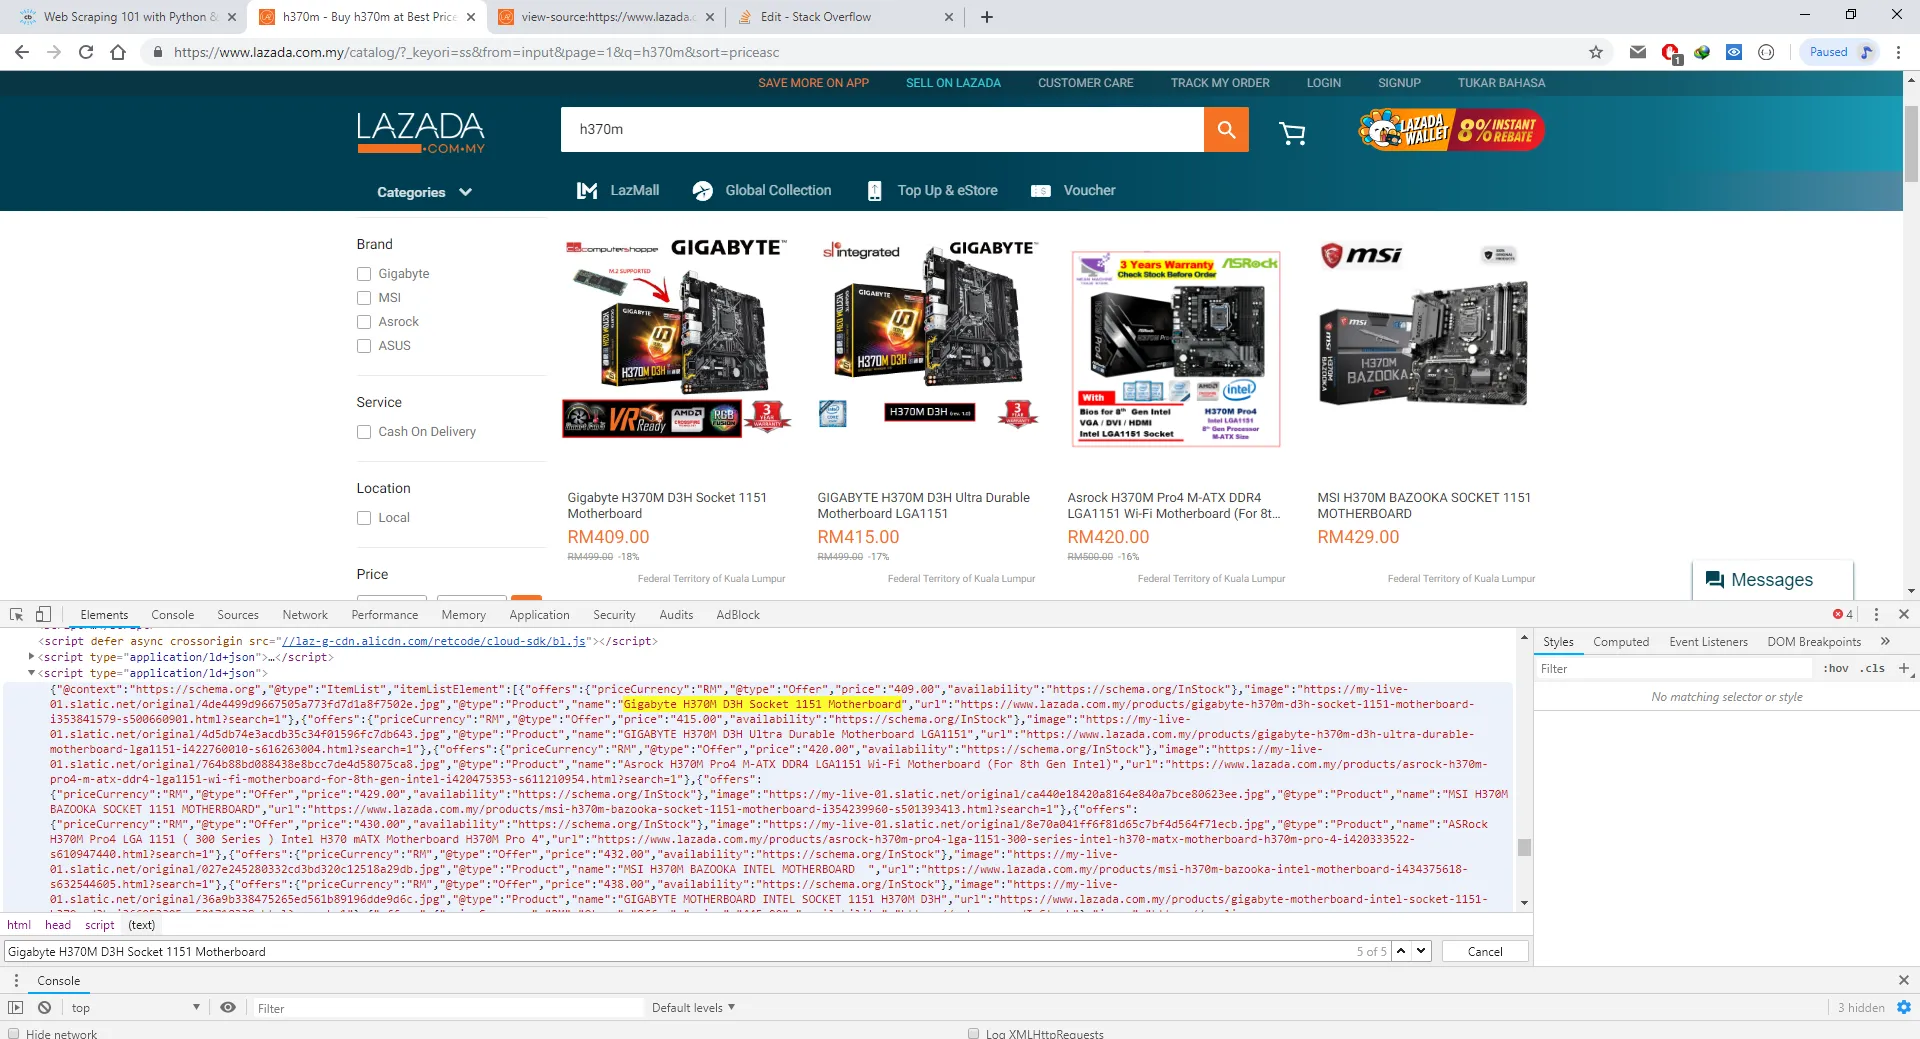Clear the console with ban icon
This screenshot has height=1039, width=1920.
44,1007
